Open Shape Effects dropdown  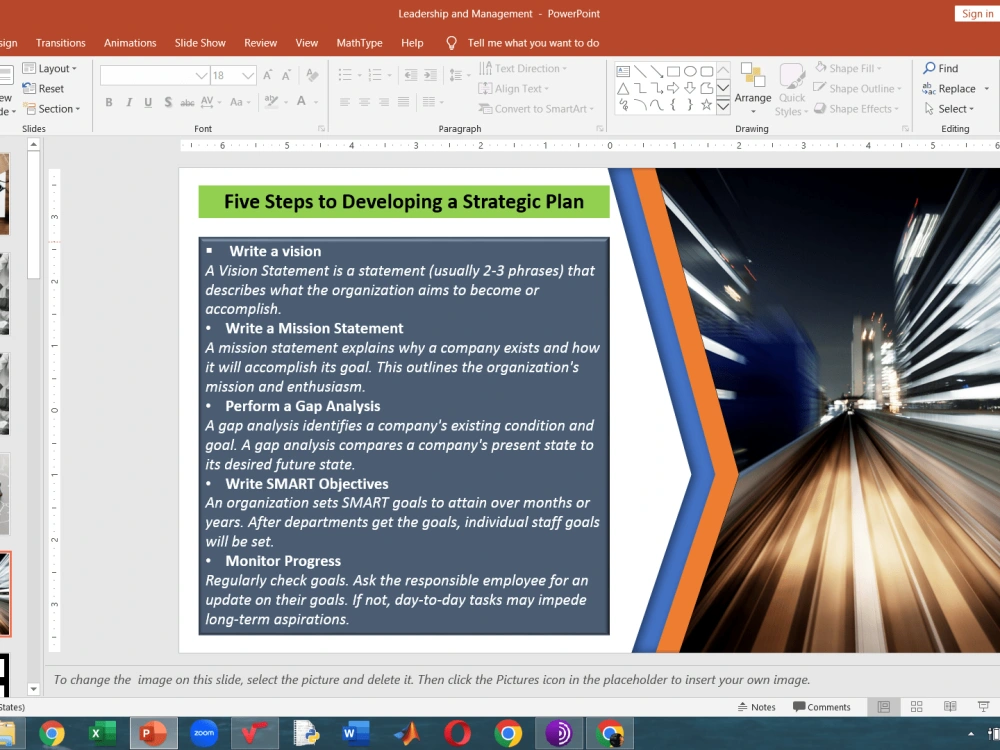tap(856, 109)
